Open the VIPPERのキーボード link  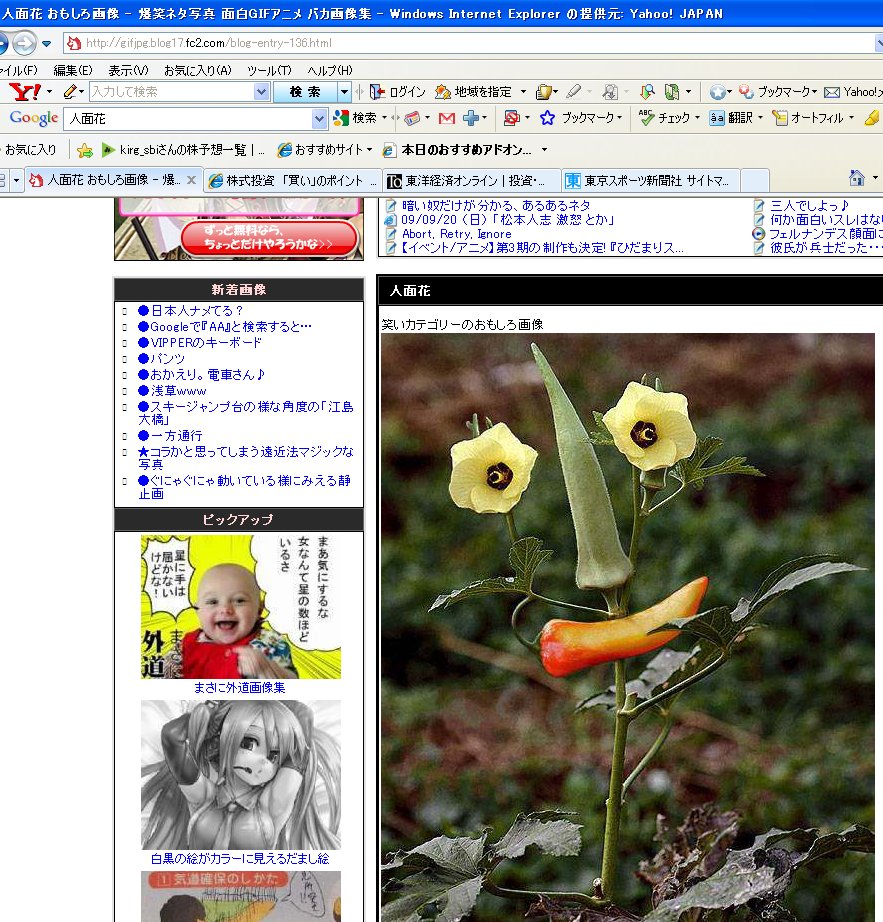coord(206,342)
